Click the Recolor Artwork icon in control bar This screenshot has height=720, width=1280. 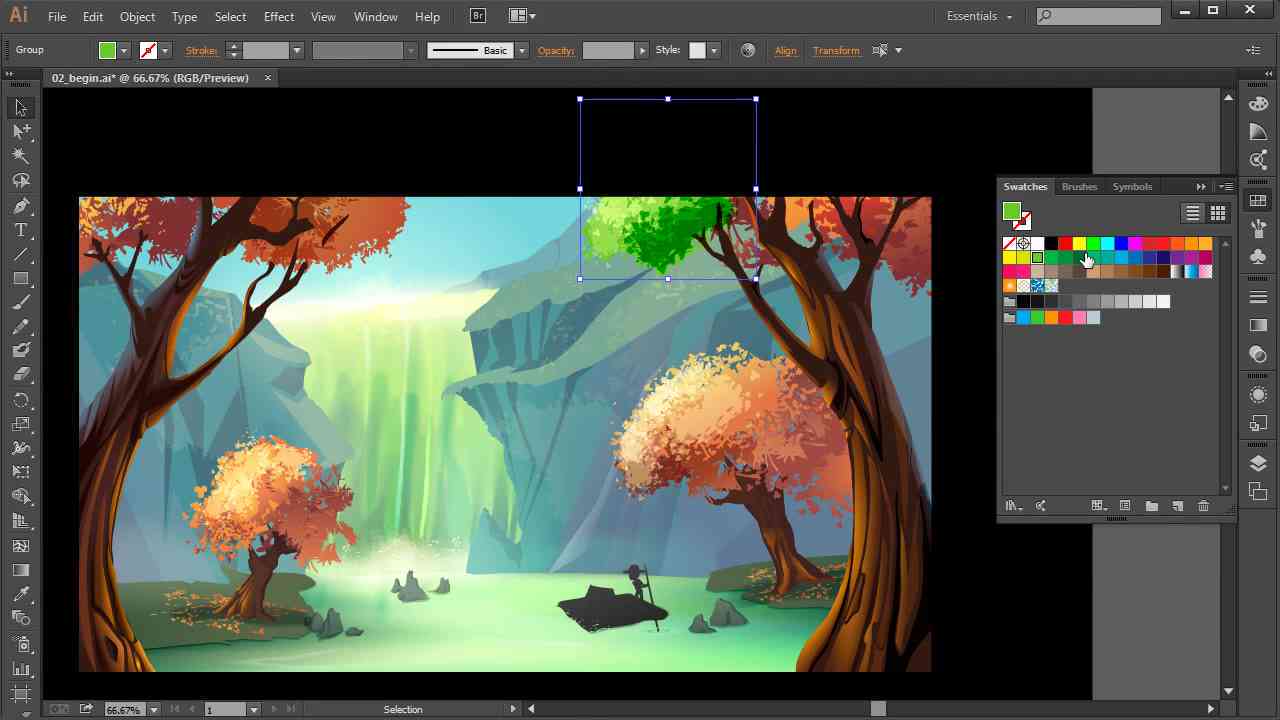click(x=747, y=50)
